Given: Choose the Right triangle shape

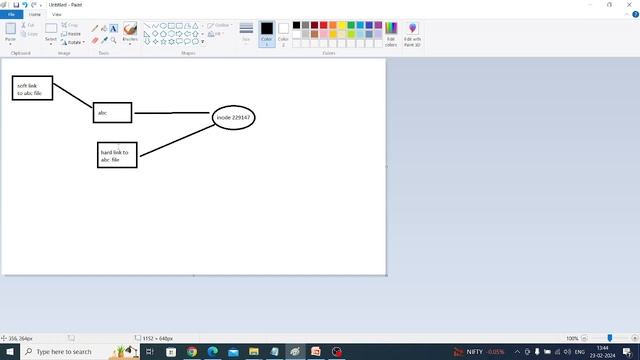Looking at the screenshot, I should [x=147, y=34].
